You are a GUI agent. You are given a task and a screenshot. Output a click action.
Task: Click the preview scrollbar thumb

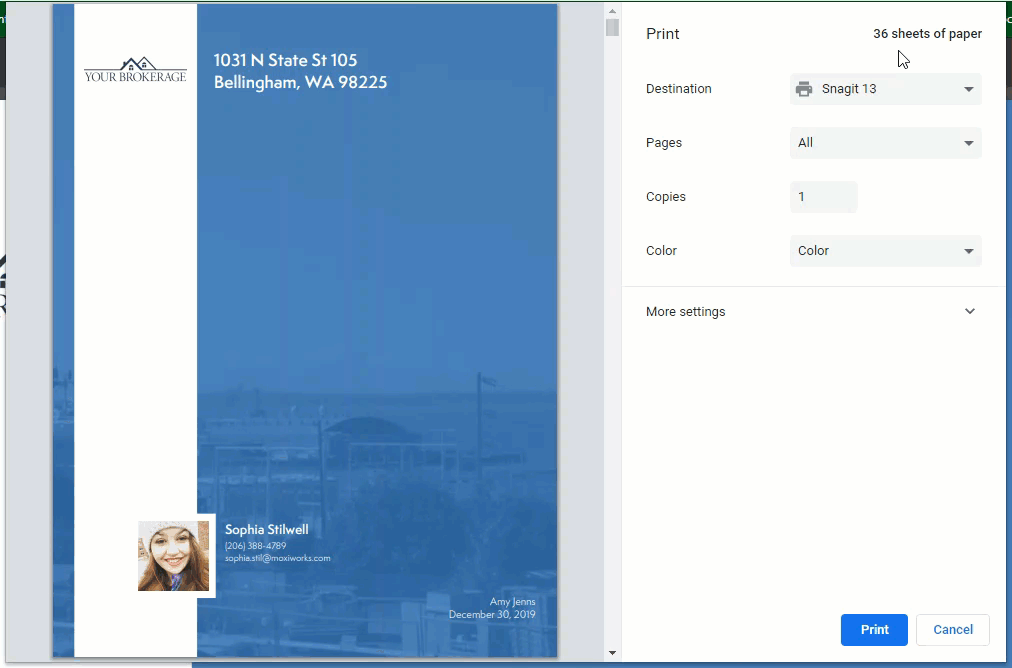pos(612,27)
